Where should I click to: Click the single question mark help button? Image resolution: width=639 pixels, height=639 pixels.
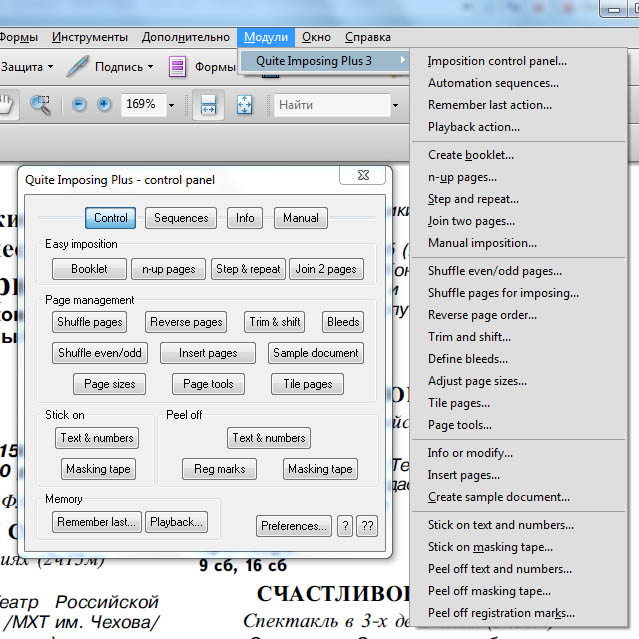(345, 526)
